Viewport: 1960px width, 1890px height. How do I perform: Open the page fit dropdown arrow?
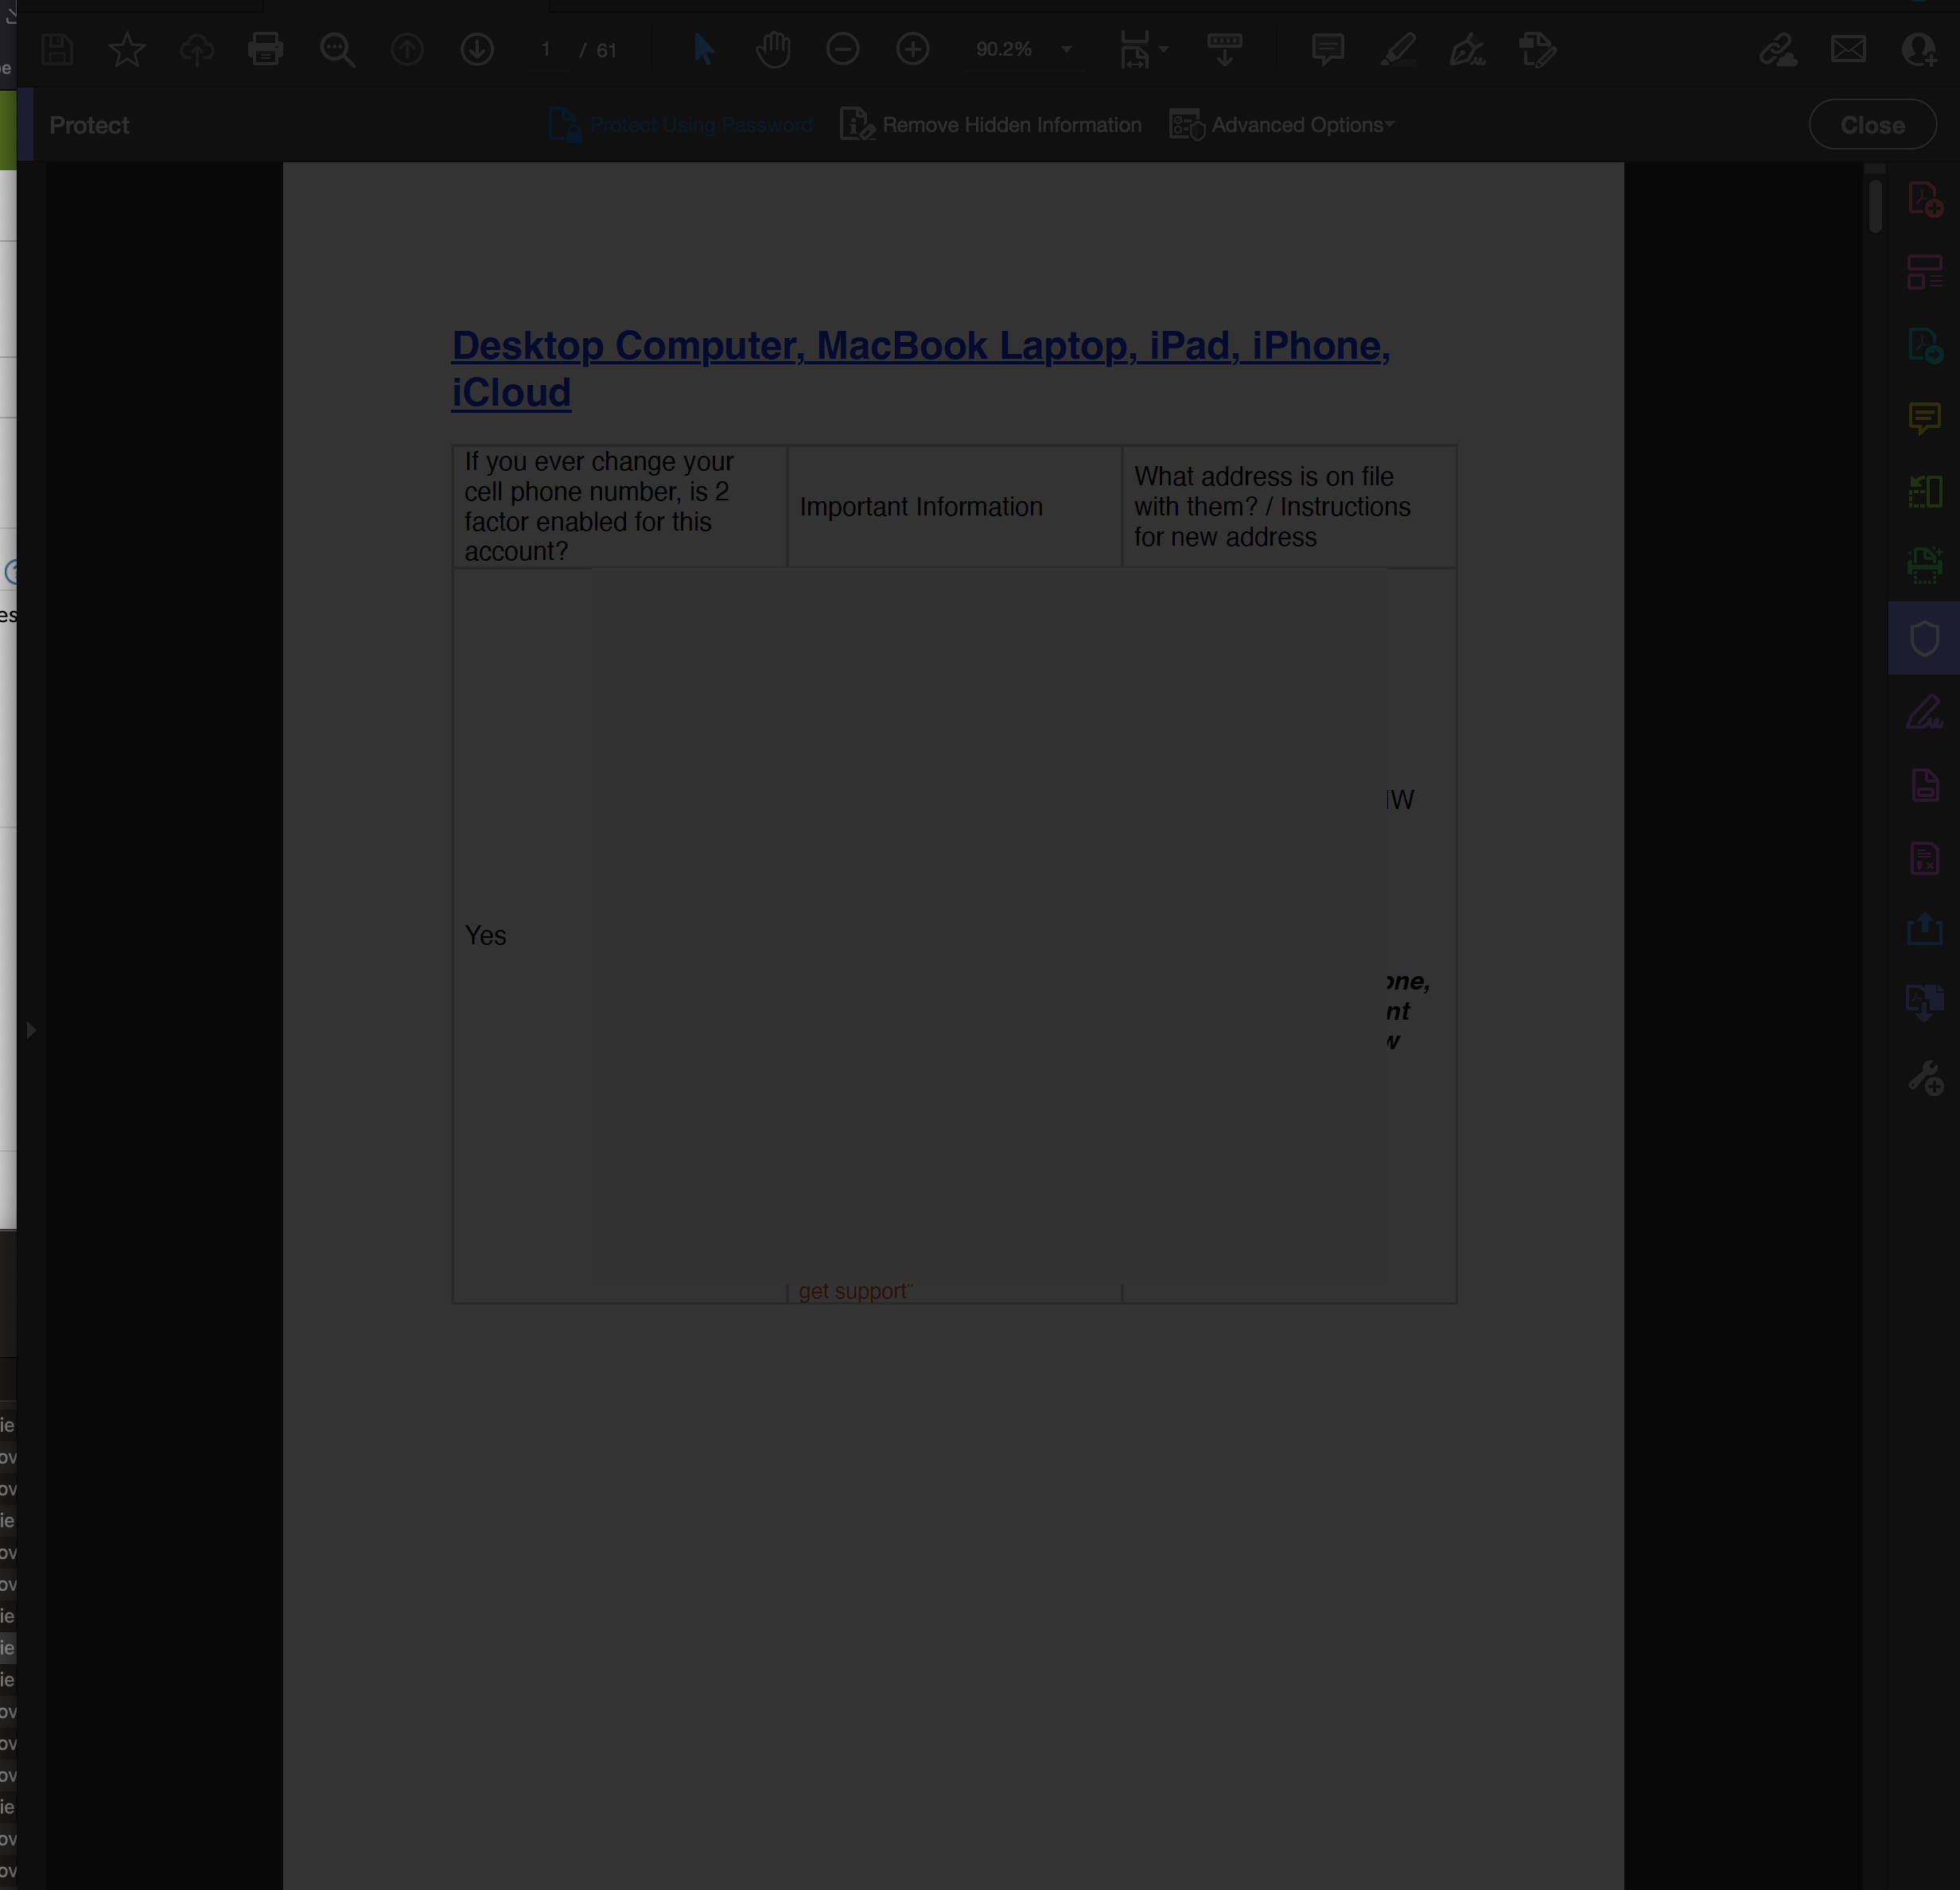click(1163, 49)
